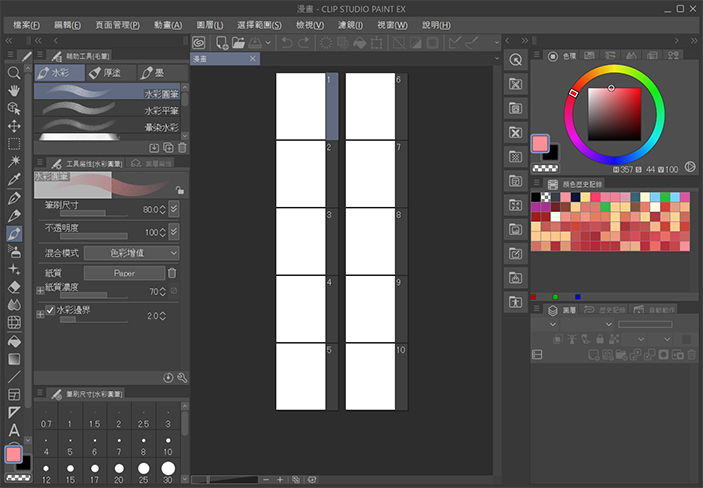
Task: Delete the paper texture with trash icon
Action: [172, 273]
